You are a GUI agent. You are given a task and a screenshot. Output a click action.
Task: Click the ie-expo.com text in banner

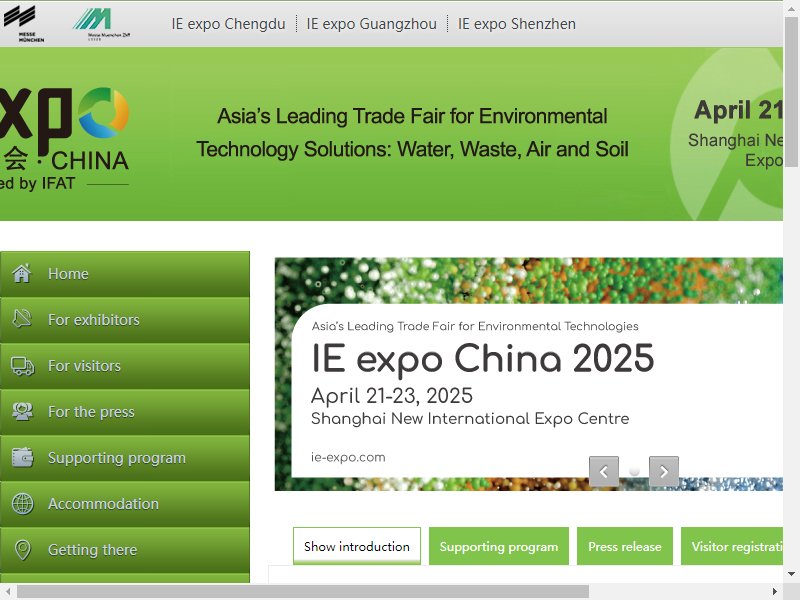[348, 457]
